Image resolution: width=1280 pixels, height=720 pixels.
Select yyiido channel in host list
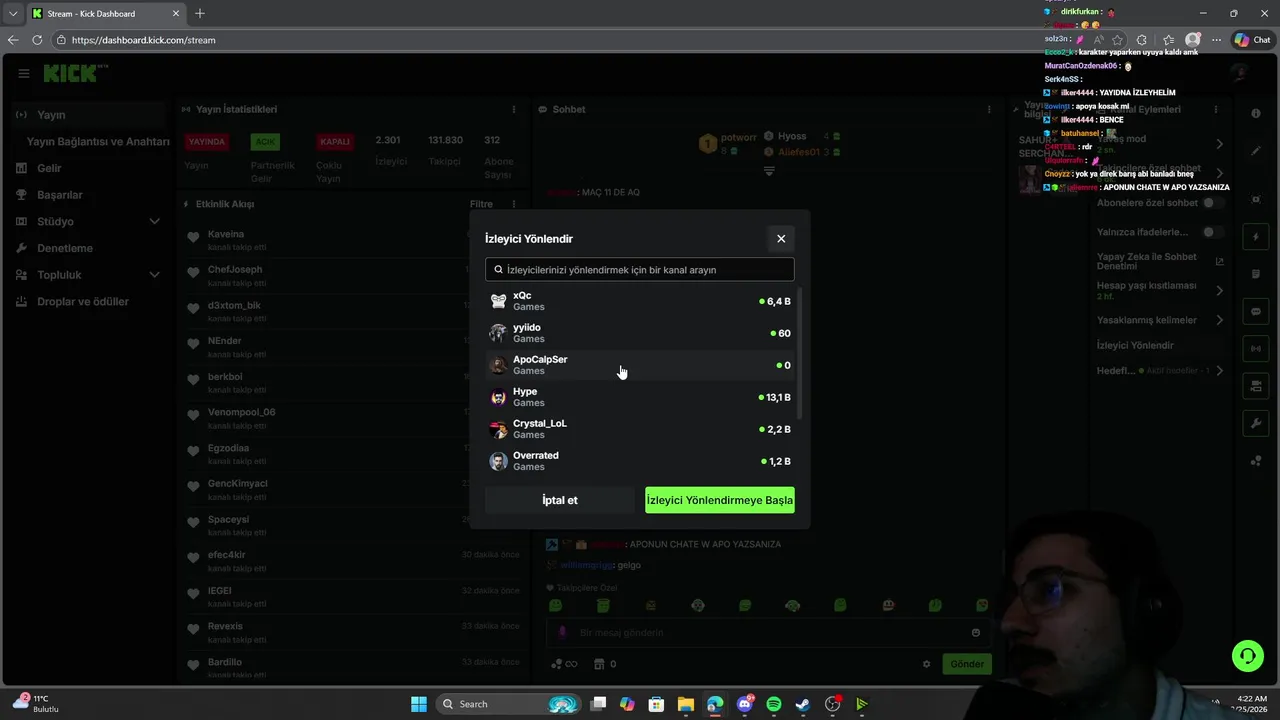[640, 333]
